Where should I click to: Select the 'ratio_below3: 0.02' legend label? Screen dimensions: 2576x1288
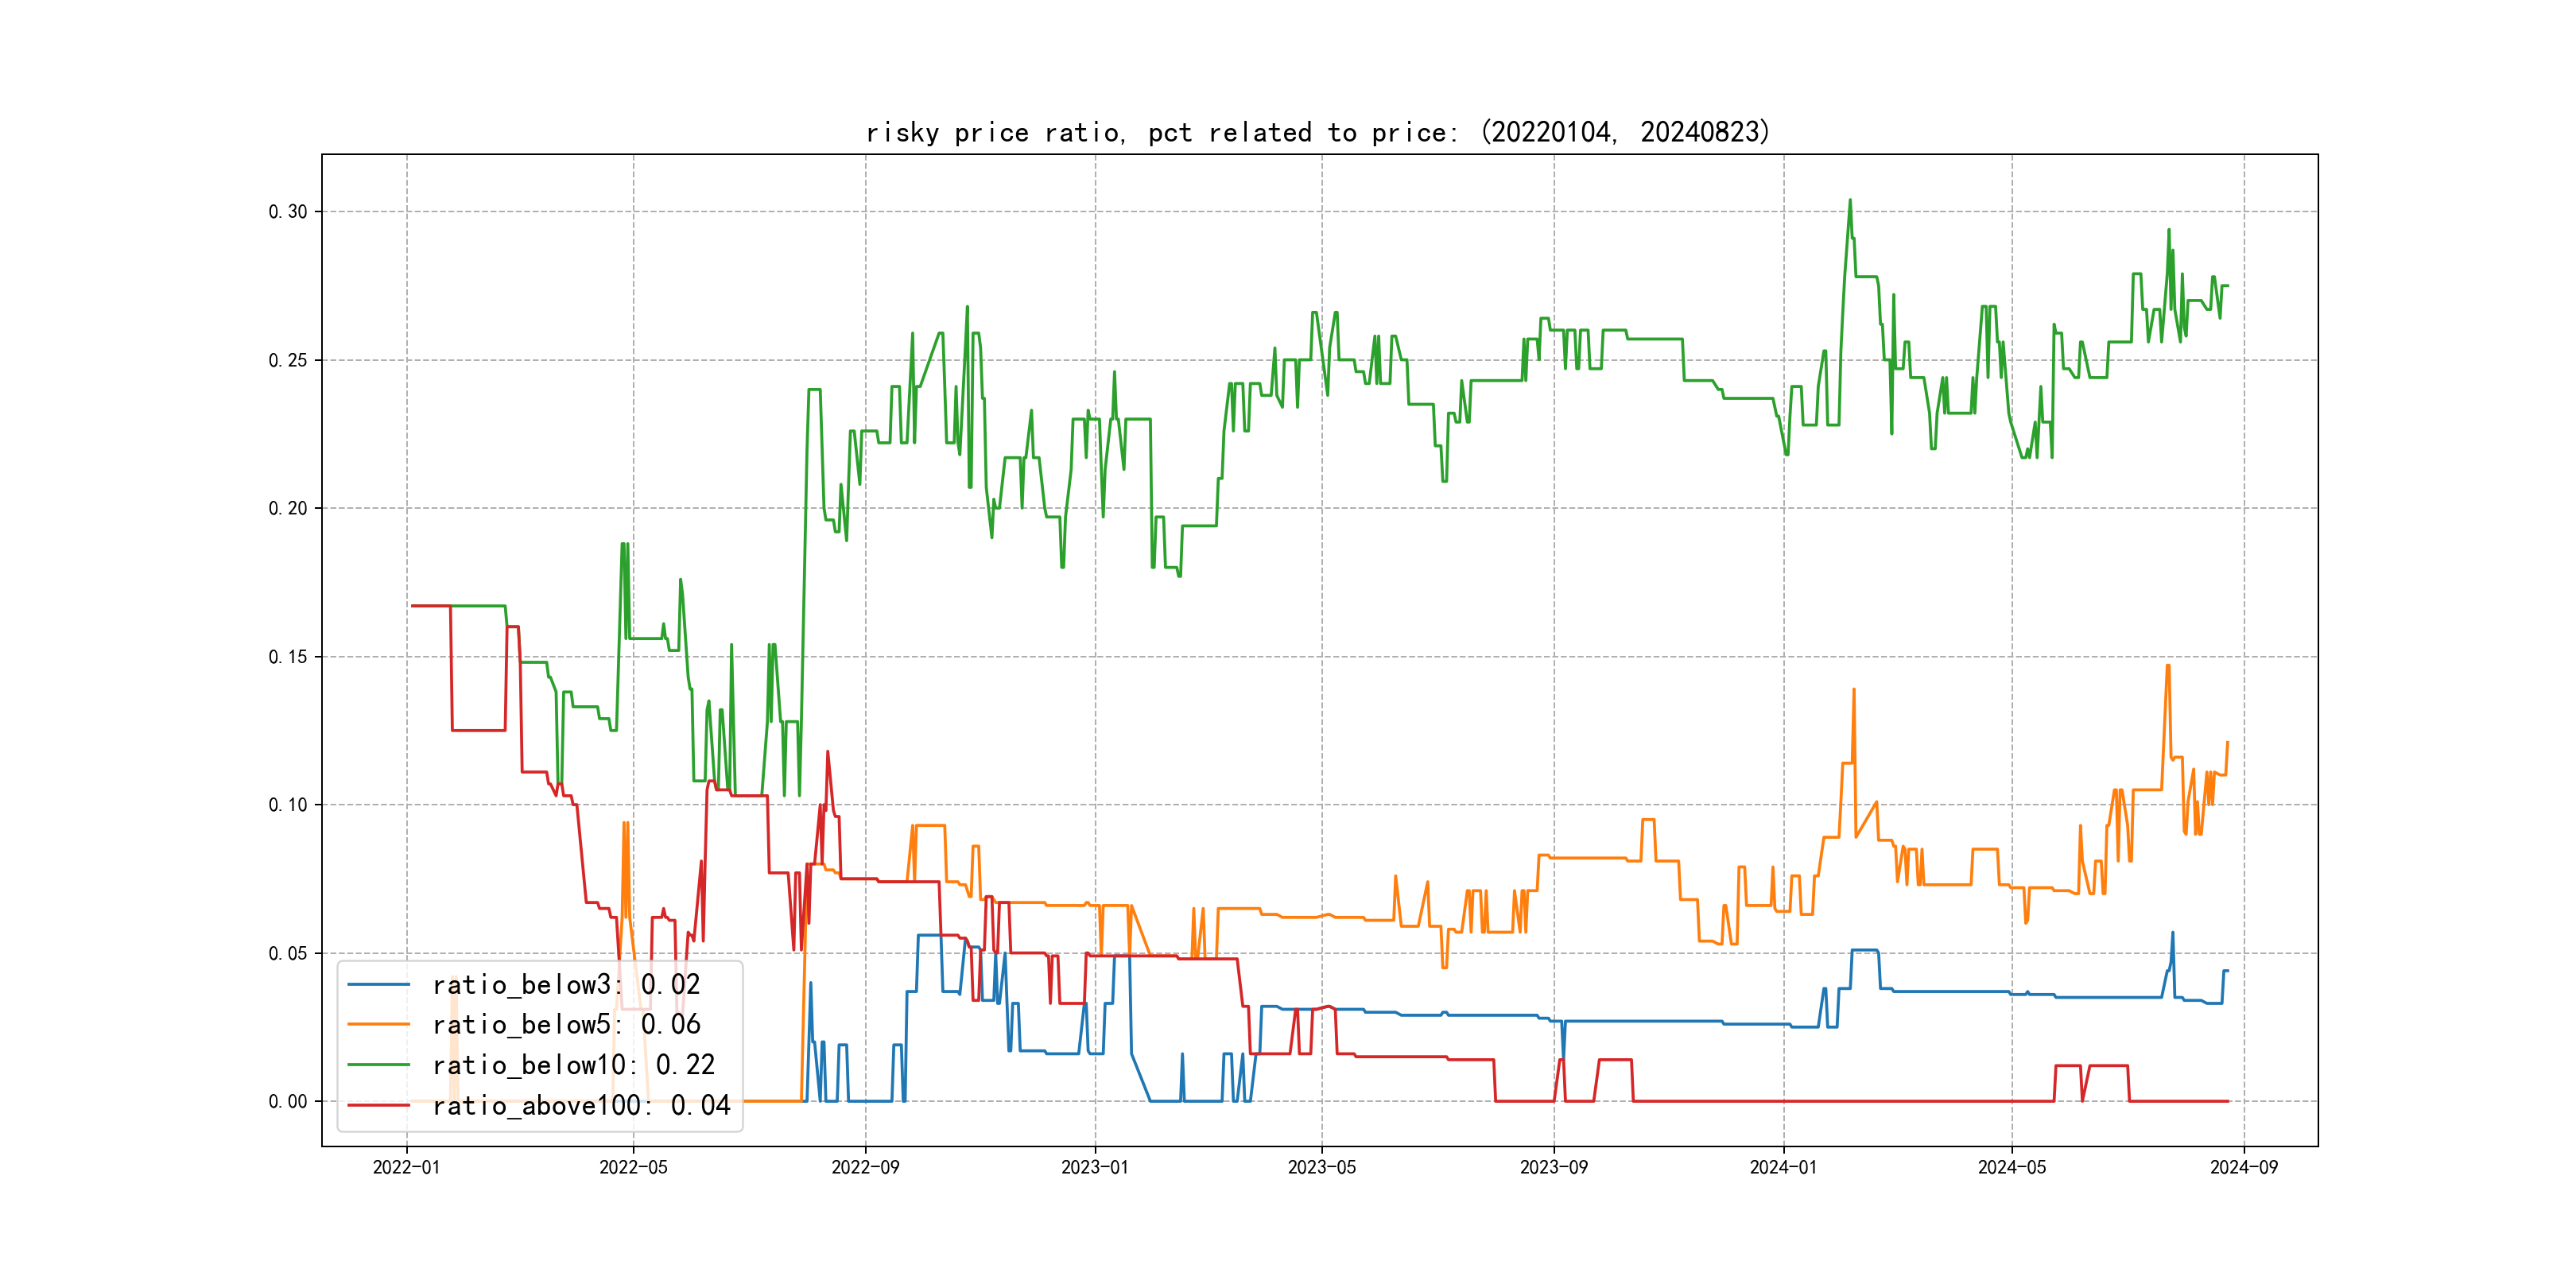(x=566, y=985)
